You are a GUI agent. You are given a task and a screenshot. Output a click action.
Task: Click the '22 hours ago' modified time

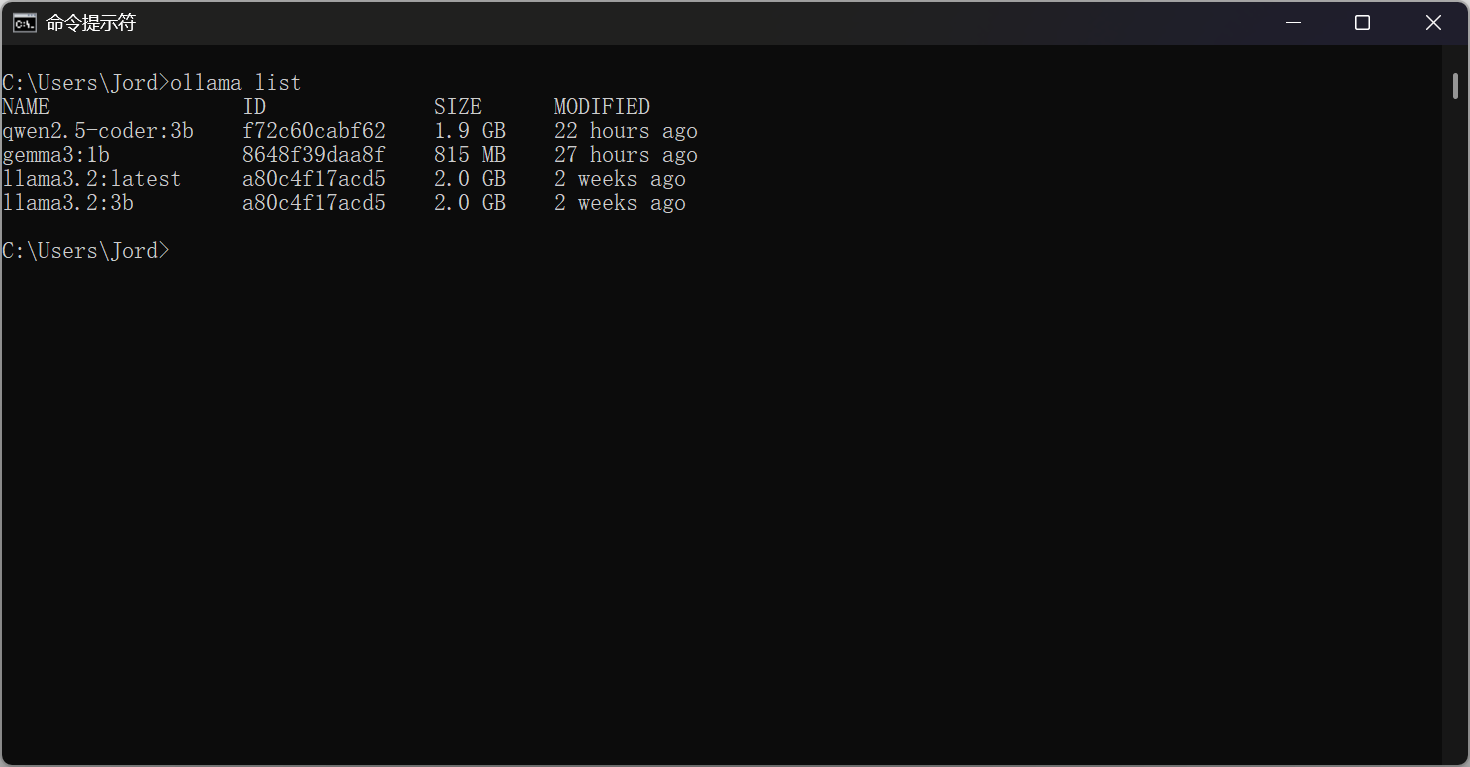click(x=626, y=131)
